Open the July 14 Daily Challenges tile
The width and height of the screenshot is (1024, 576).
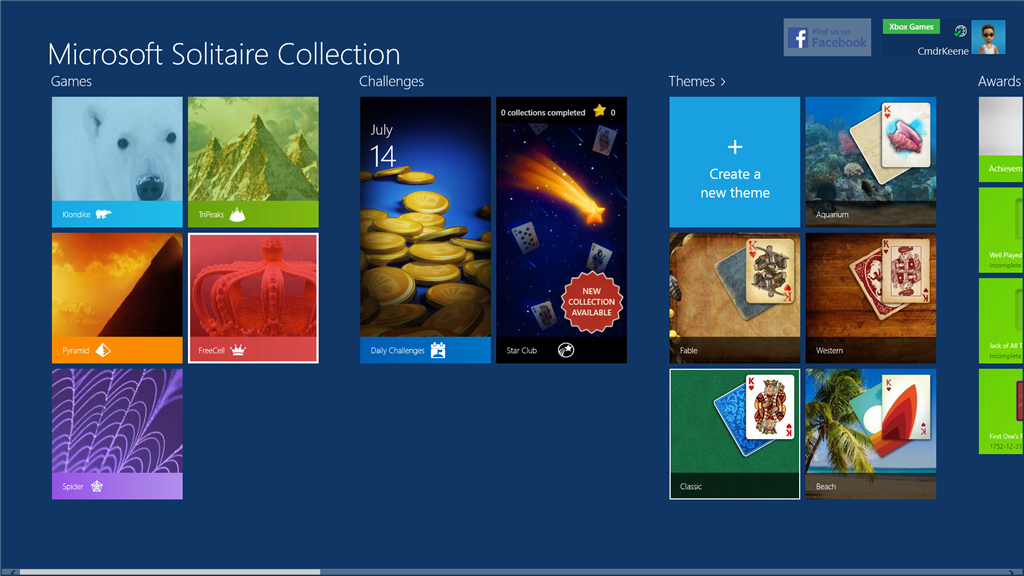(425, 230)
